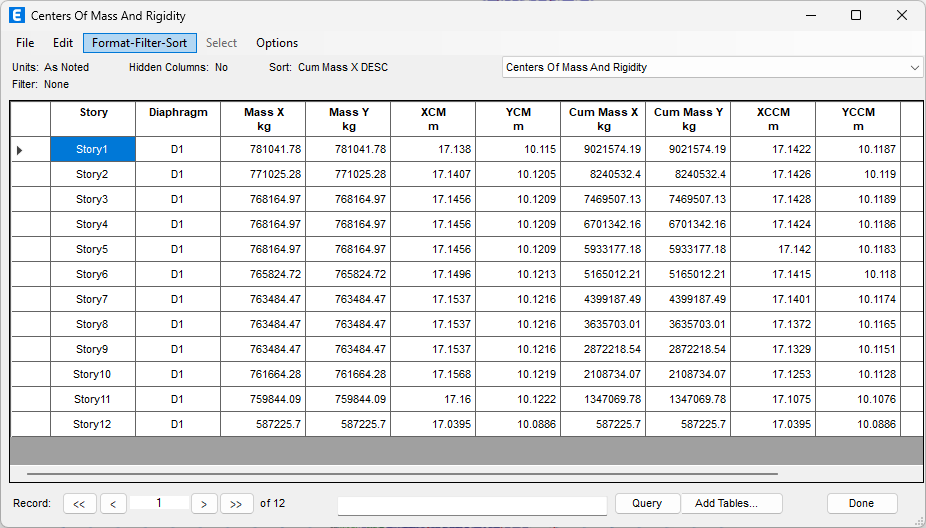Click Mass X value 771025.28 in Story2 row
Screen dimensions: 926x528
coord(263,174)
